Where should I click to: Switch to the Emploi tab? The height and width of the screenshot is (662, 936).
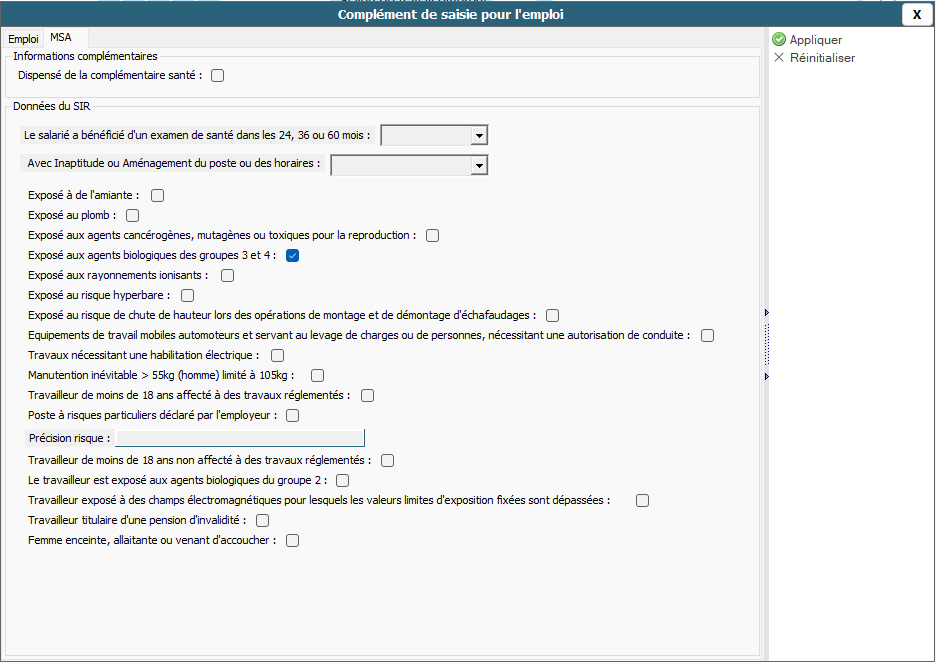(x=23, y=39)
